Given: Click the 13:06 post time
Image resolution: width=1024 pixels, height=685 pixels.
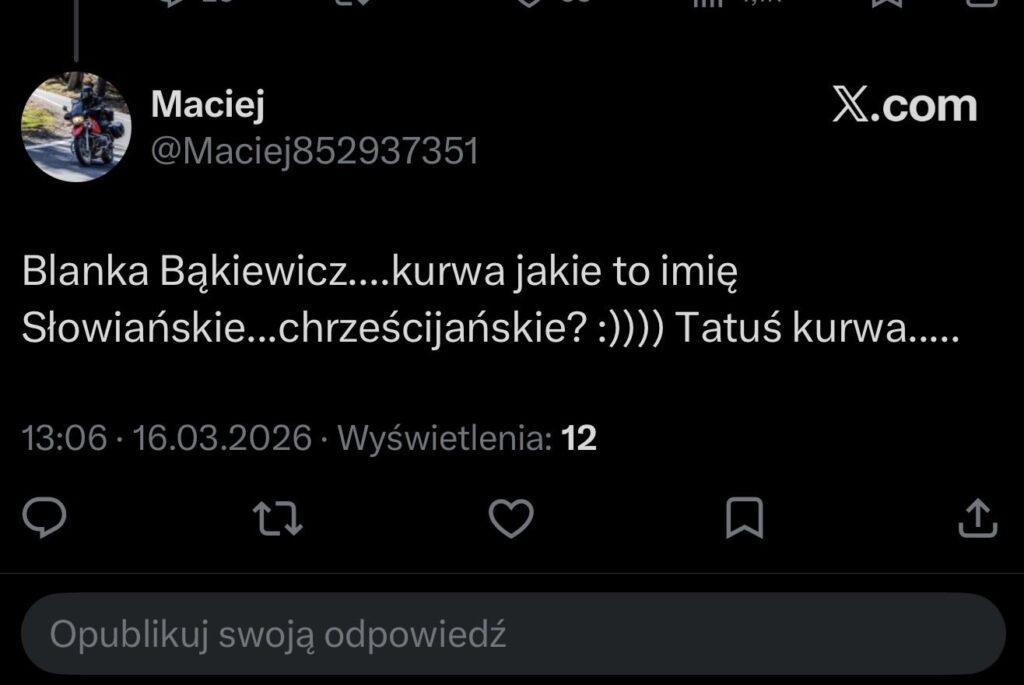Looking at the screenshot, I should pyautogui.click(x=64, y=438).
